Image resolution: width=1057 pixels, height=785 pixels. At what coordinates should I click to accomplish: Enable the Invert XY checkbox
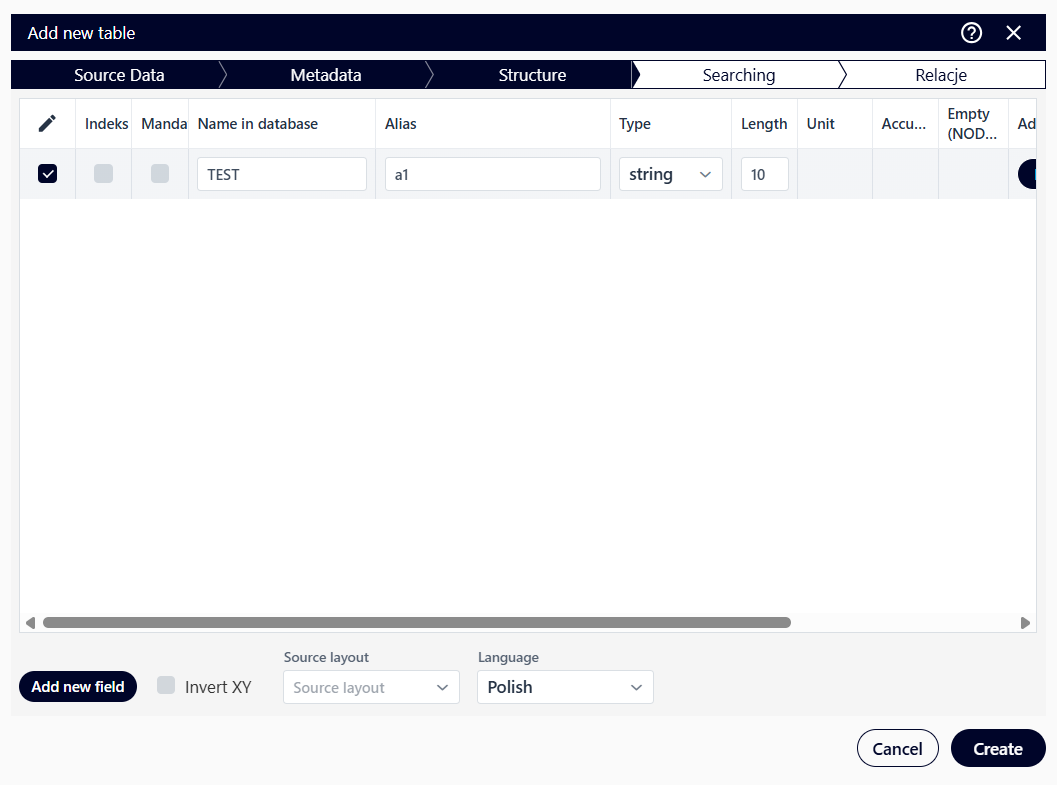(166, 686)
